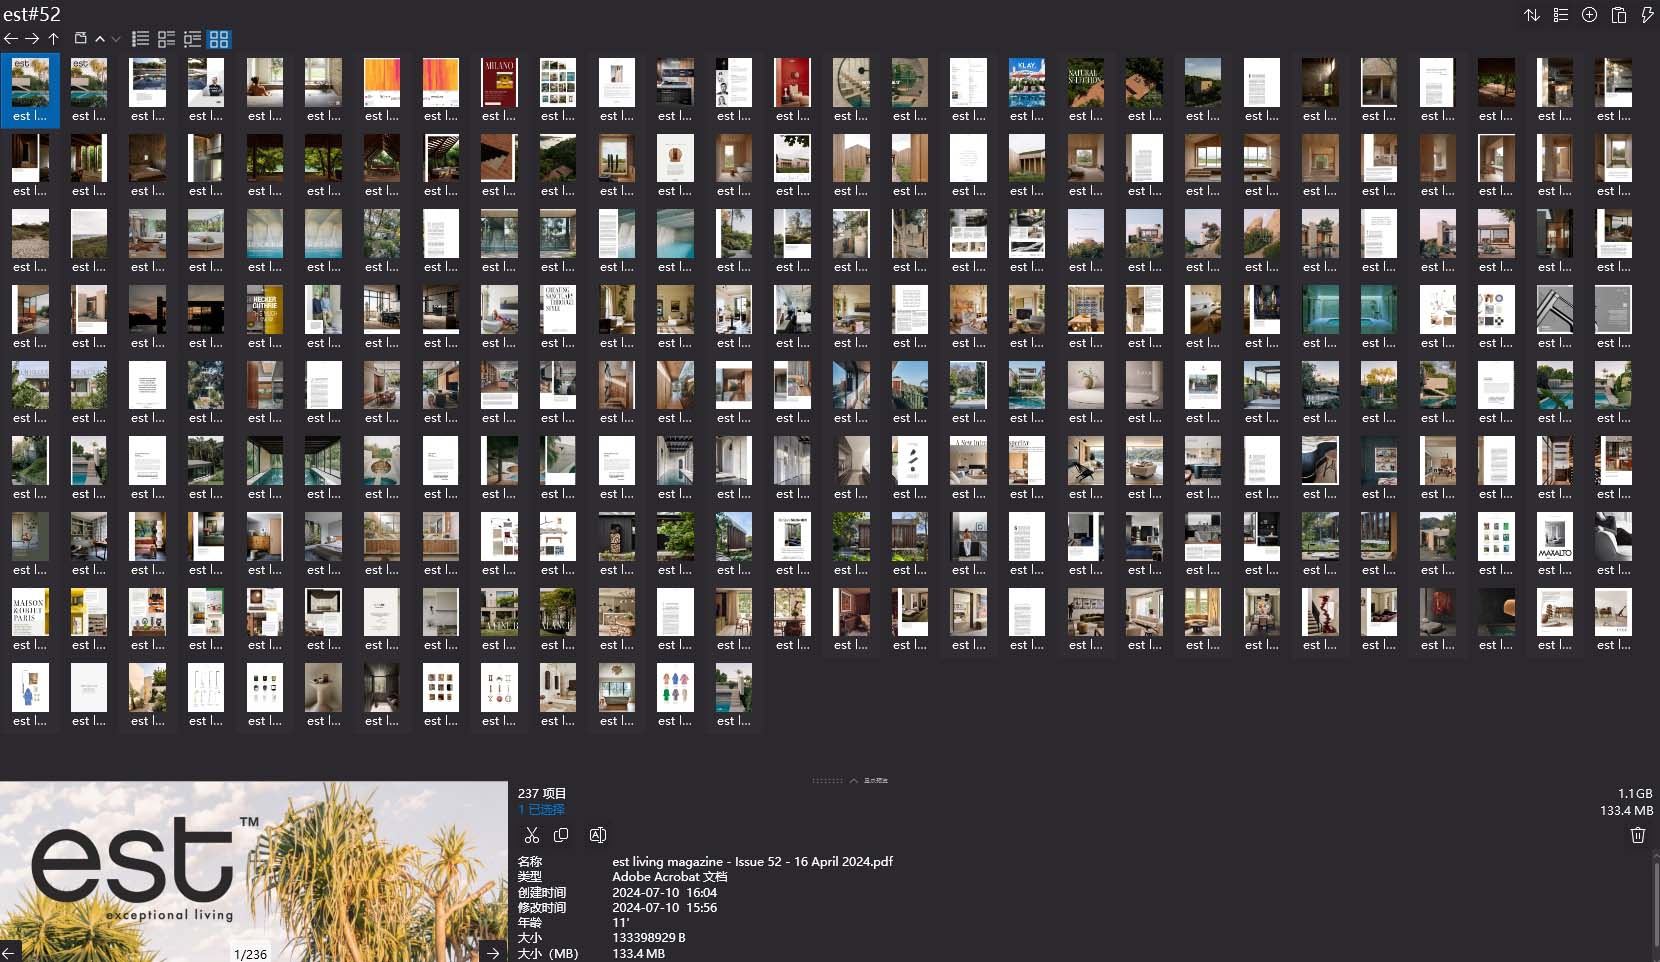1660x962 pixels.
Task: Toggle the large thumbnails grid view
Action: point(219,39)
